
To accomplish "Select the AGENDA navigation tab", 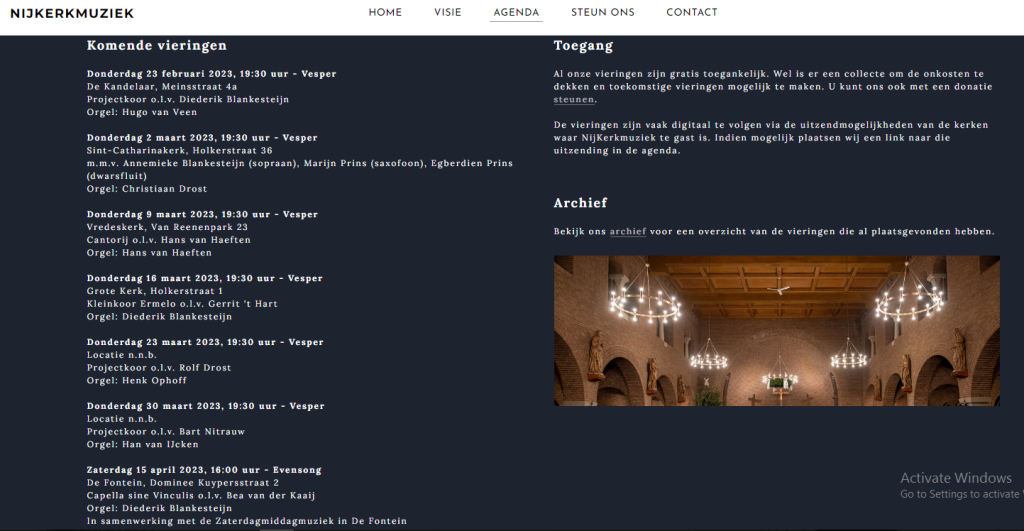I will pos(516,13).
